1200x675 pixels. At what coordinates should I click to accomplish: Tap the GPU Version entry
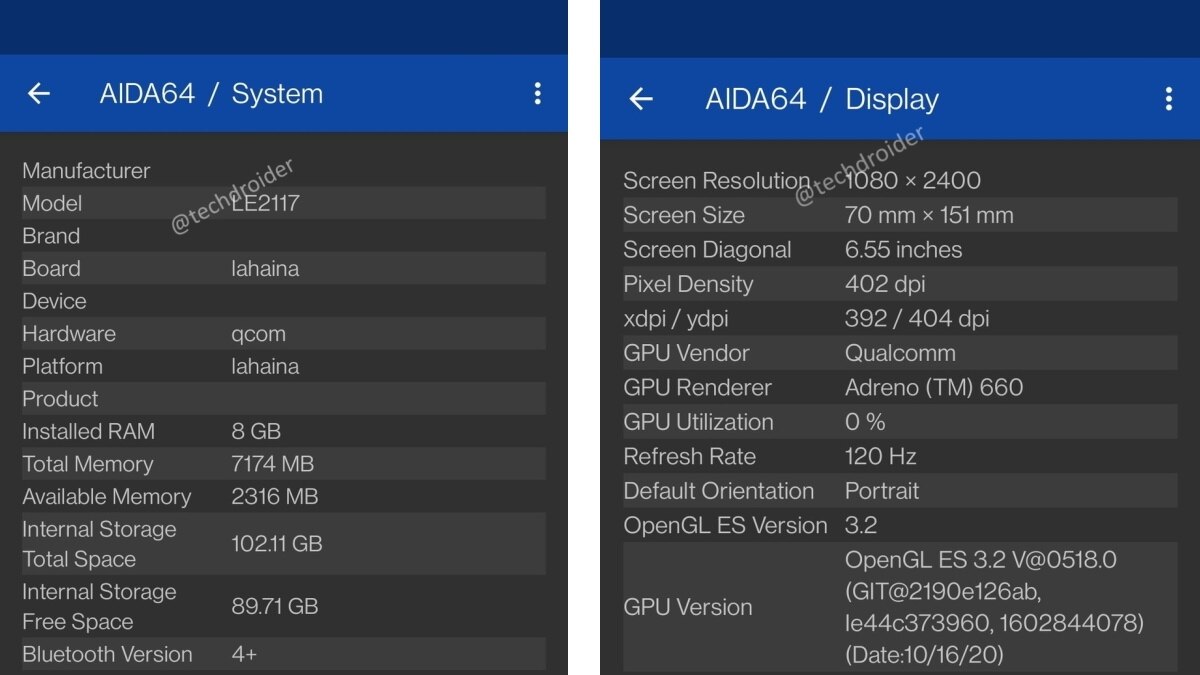click(x=899, y=607)
